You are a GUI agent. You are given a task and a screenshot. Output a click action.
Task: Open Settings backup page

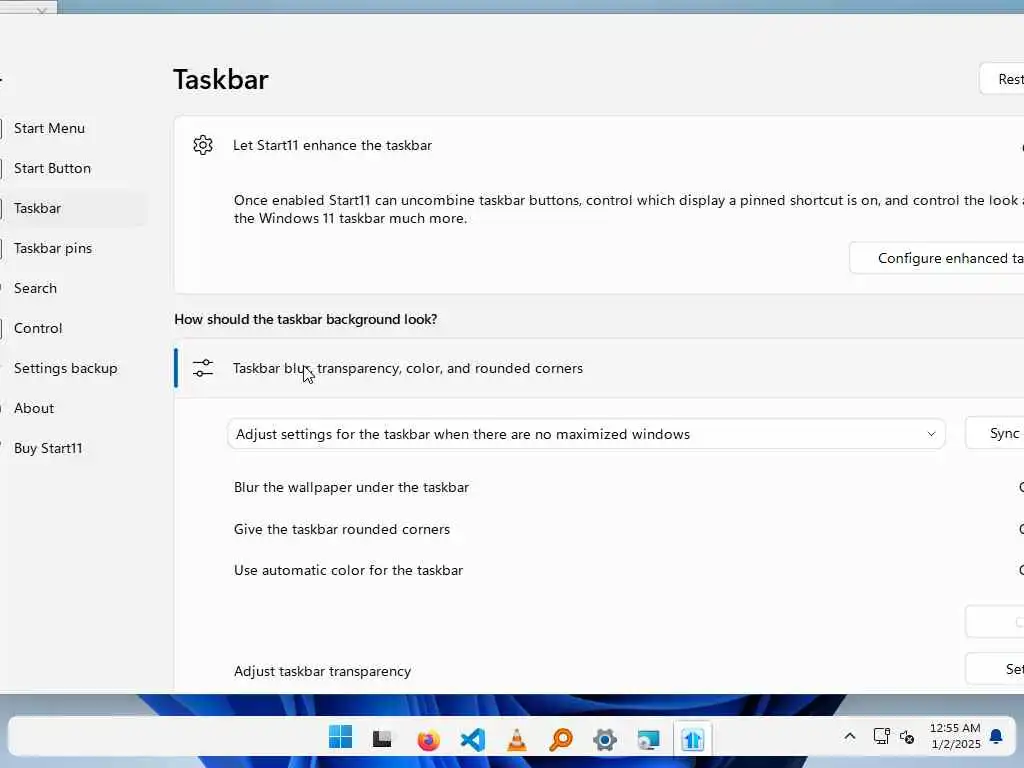(65, 368)
